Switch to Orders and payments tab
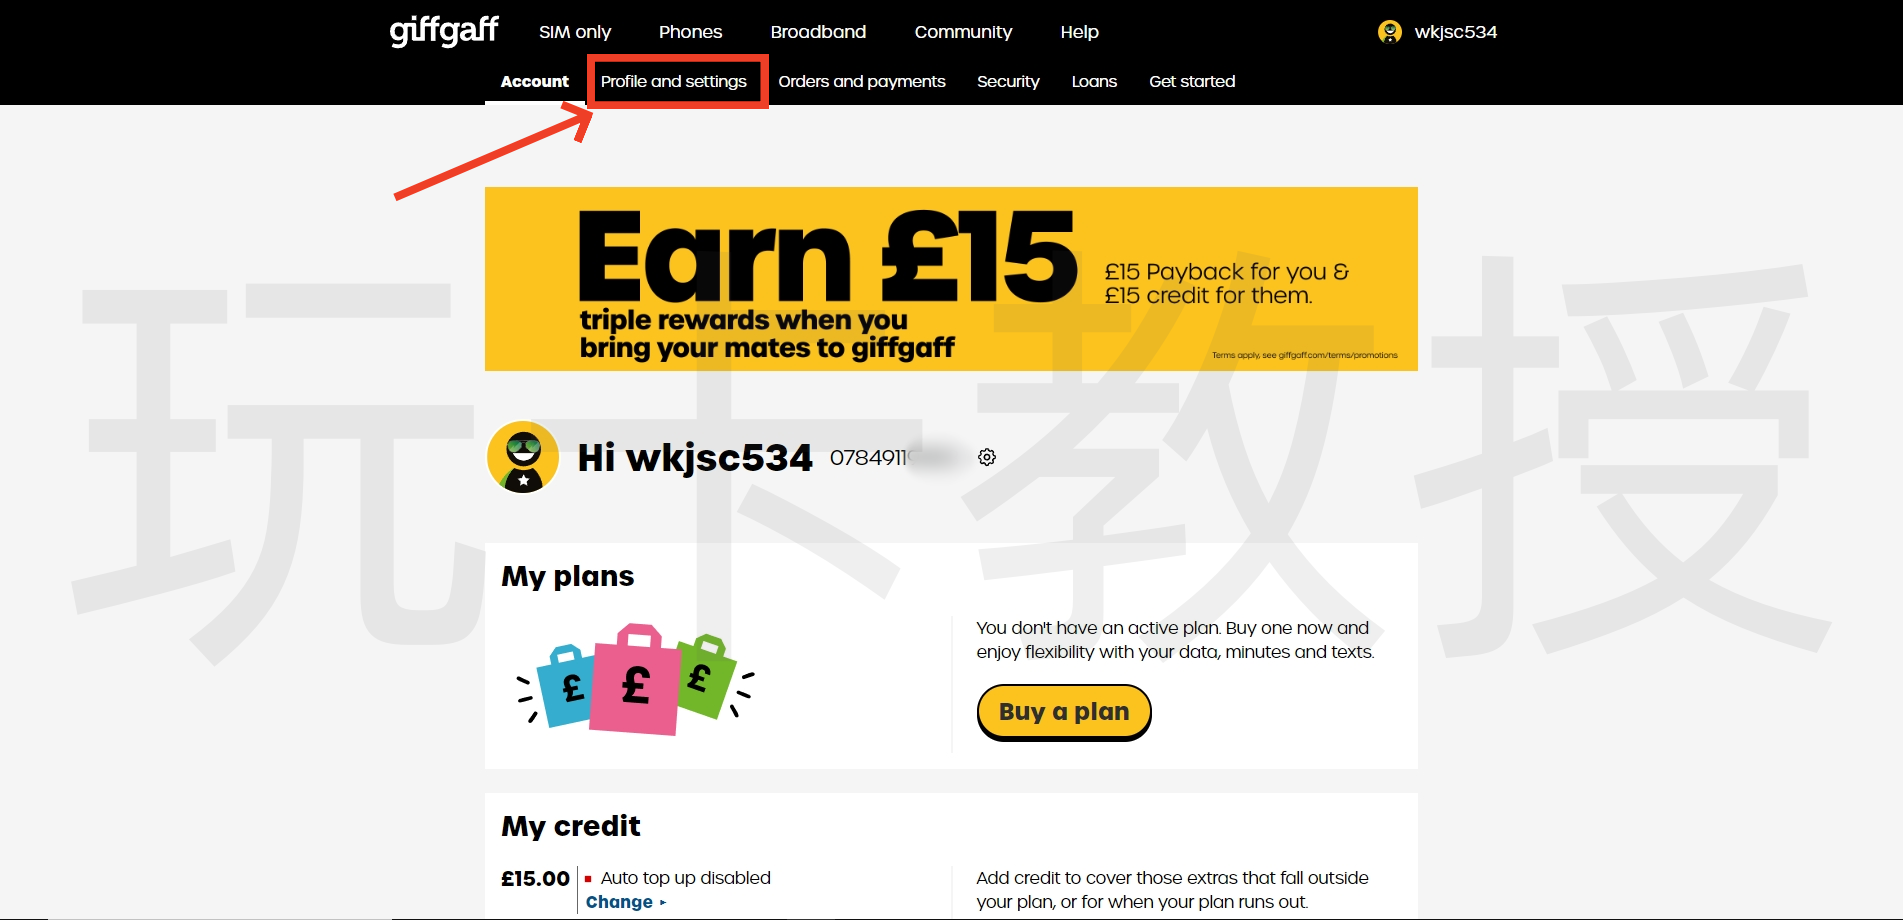The image size is (1903, 920). click(862, 82)
